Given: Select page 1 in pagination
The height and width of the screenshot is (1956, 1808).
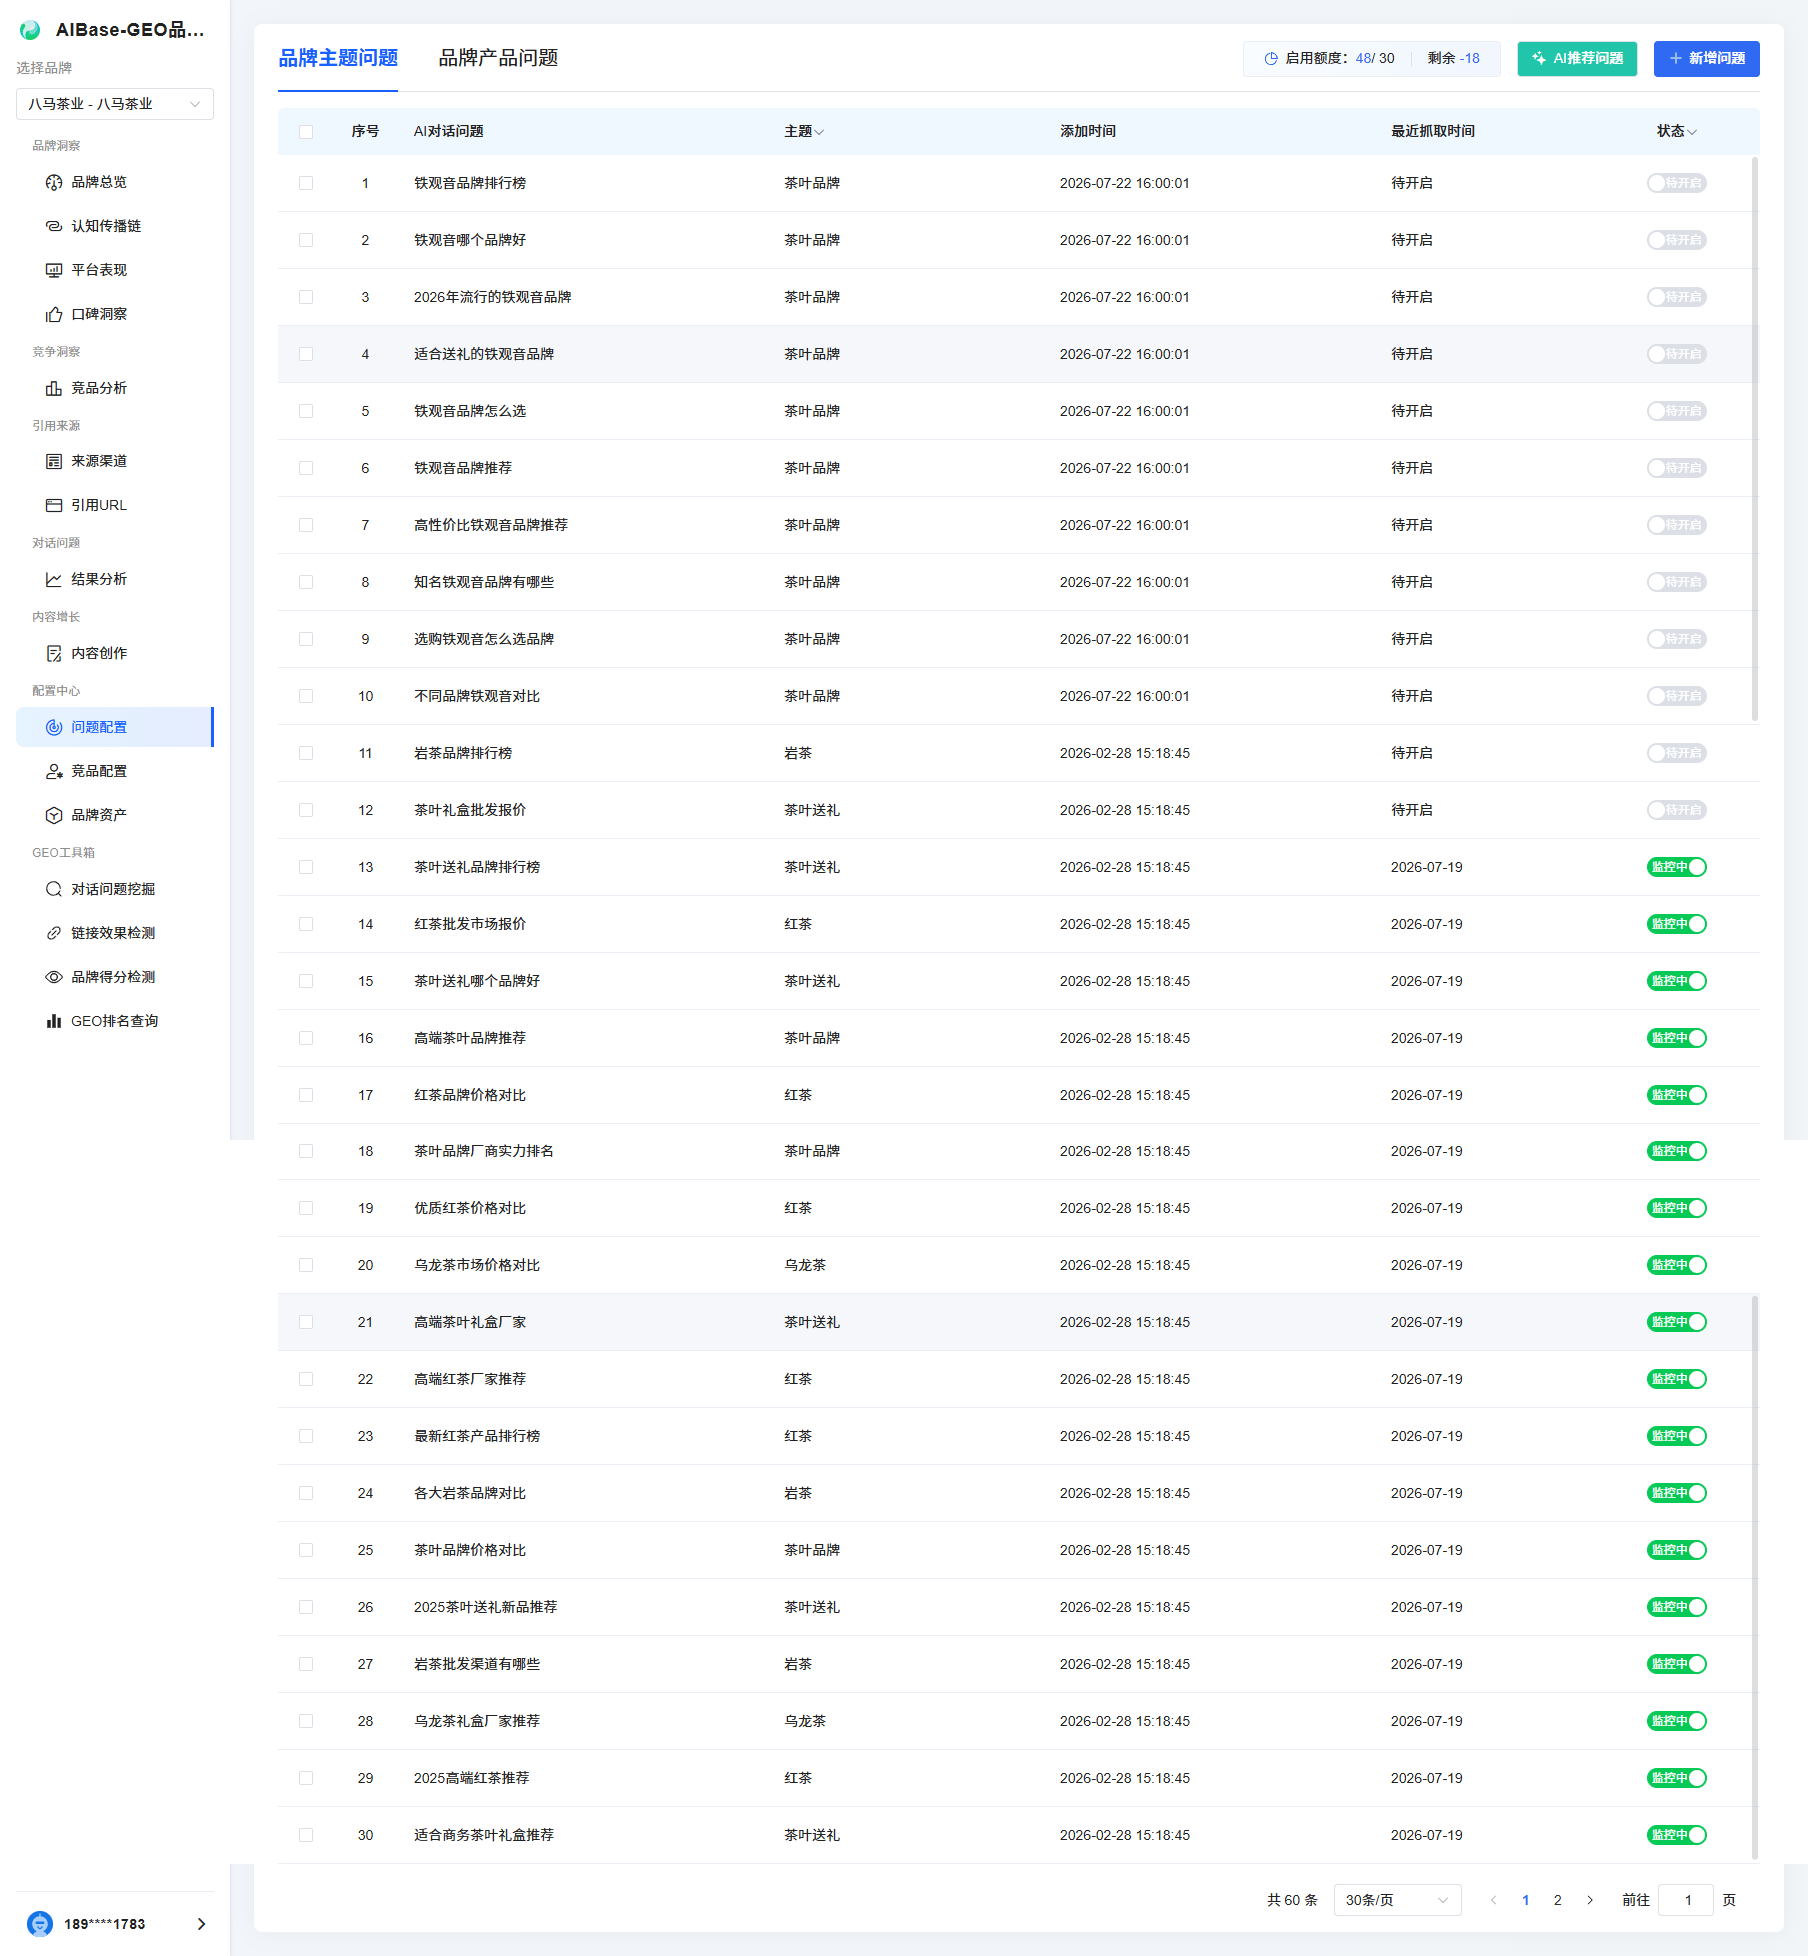Looking at the screenshot, I should [x=1525, y=1900].
